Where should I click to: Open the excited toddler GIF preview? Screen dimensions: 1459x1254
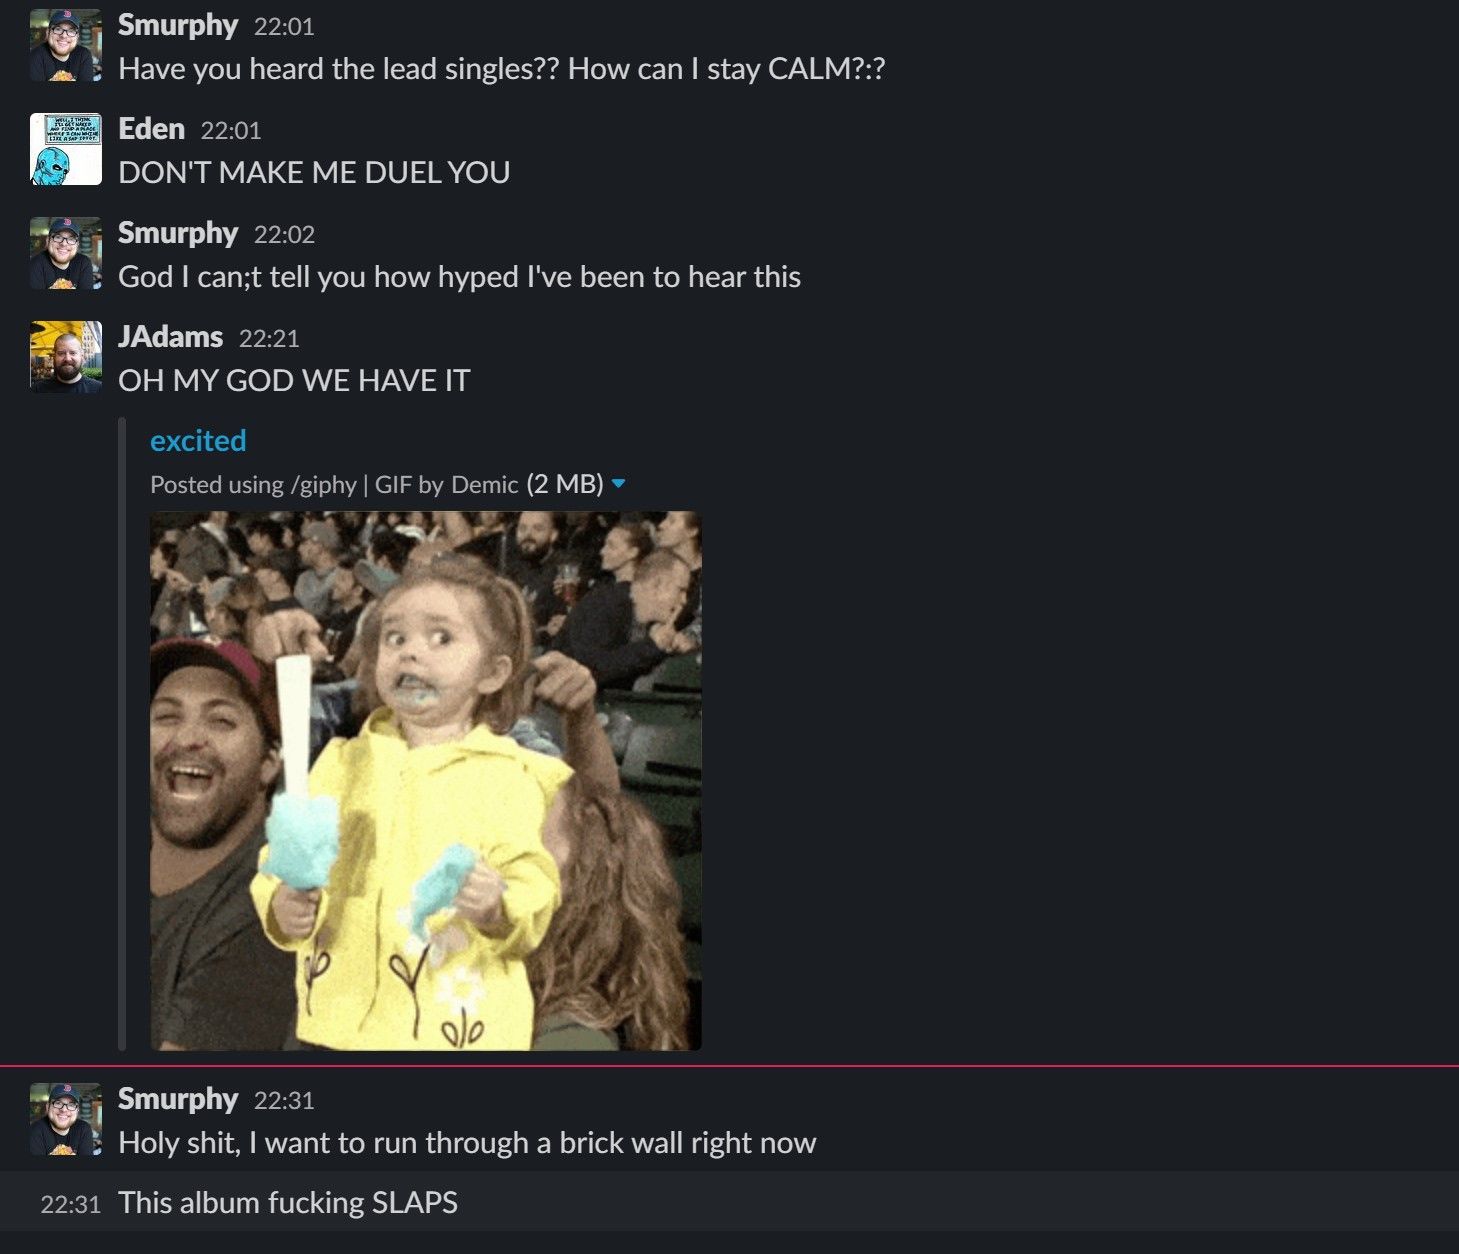point(426,781)
